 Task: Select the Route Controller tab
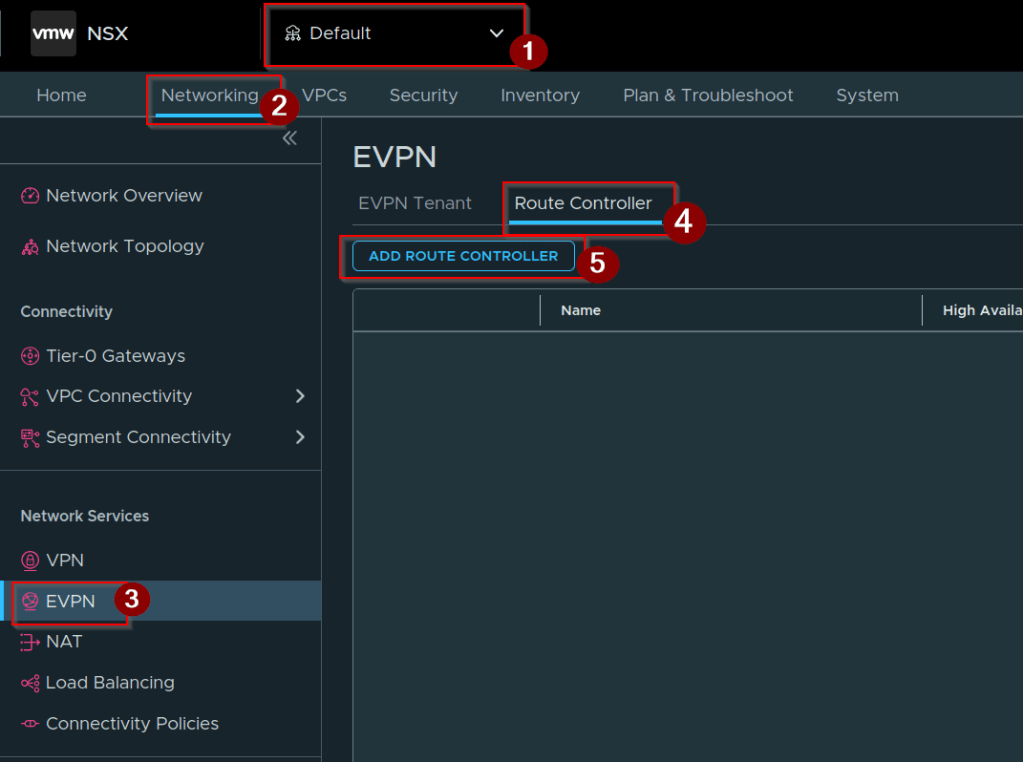(x=583, y=204)
